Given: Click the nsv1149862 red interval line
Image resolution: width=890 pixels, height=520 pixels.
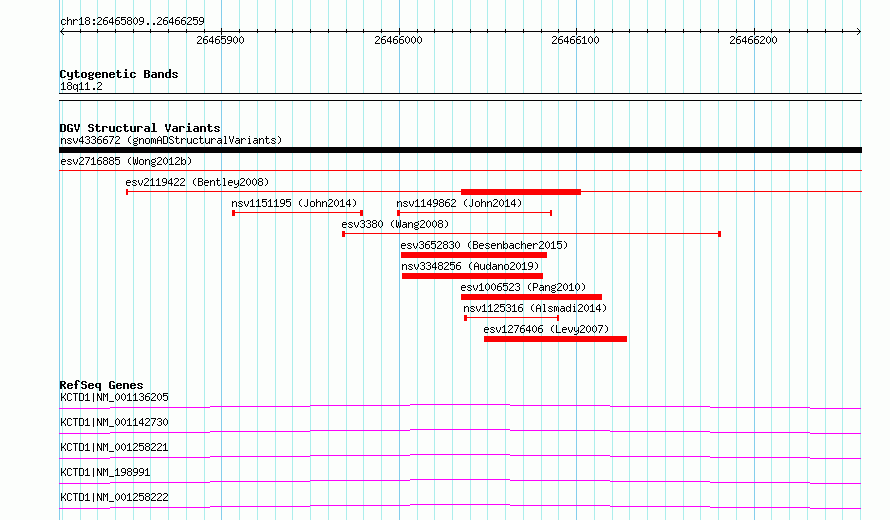Looking at the screenshot, I should click(475, 213).
